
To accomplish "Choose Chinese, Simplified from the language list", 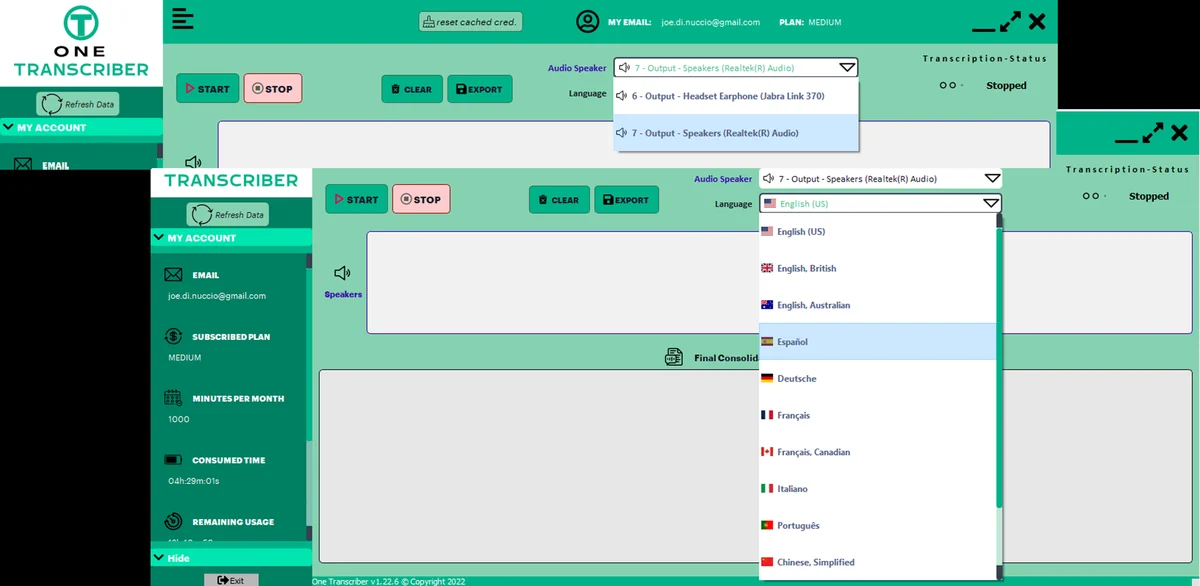I will point(877,562).
